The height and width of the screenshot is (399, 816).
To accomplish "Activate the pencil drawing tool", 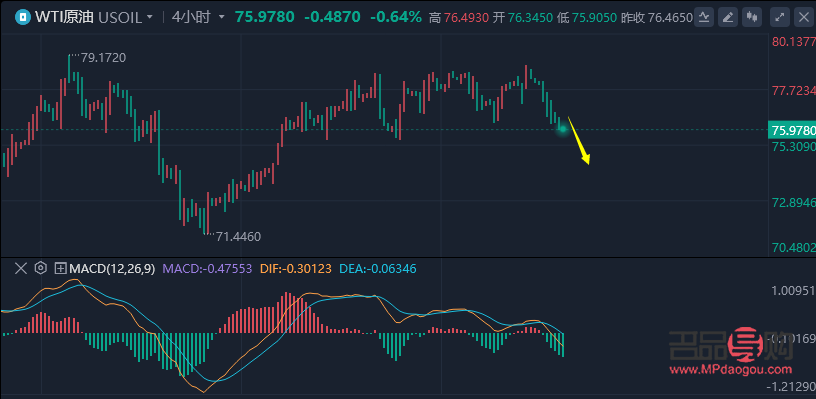I will [x=729, y=17].
